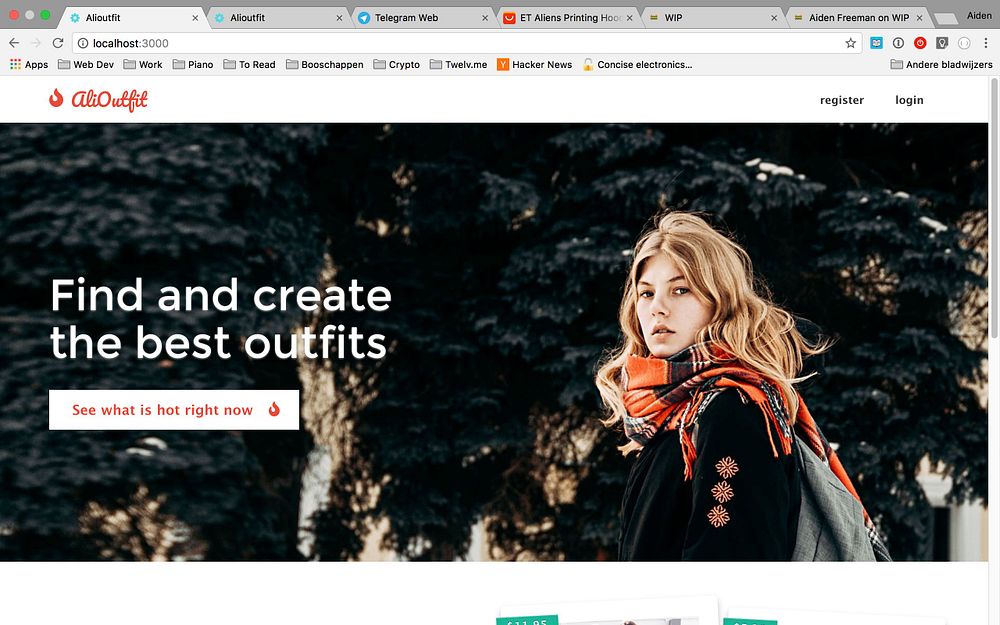Click the green $11.95 price tag
Image resolution: width=1000 pixels, height=625 pixels.
(x=527, y=621)
